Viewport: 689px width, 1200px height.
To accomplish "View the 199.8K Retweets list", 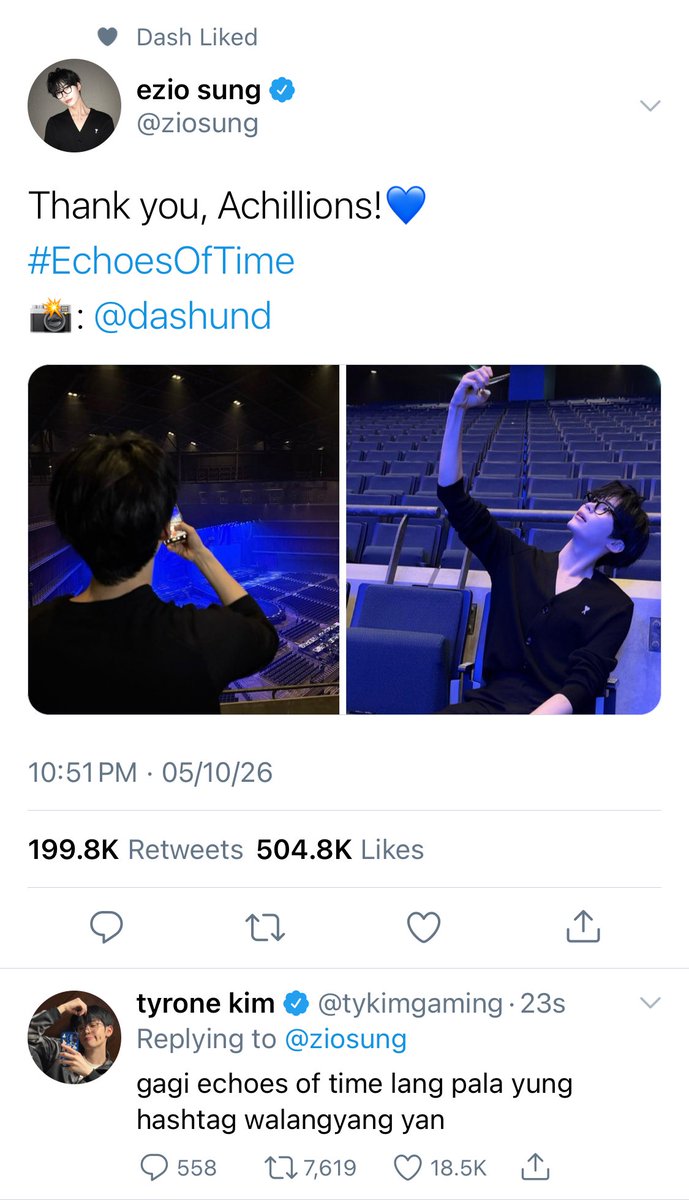I will tap(136, 850).
